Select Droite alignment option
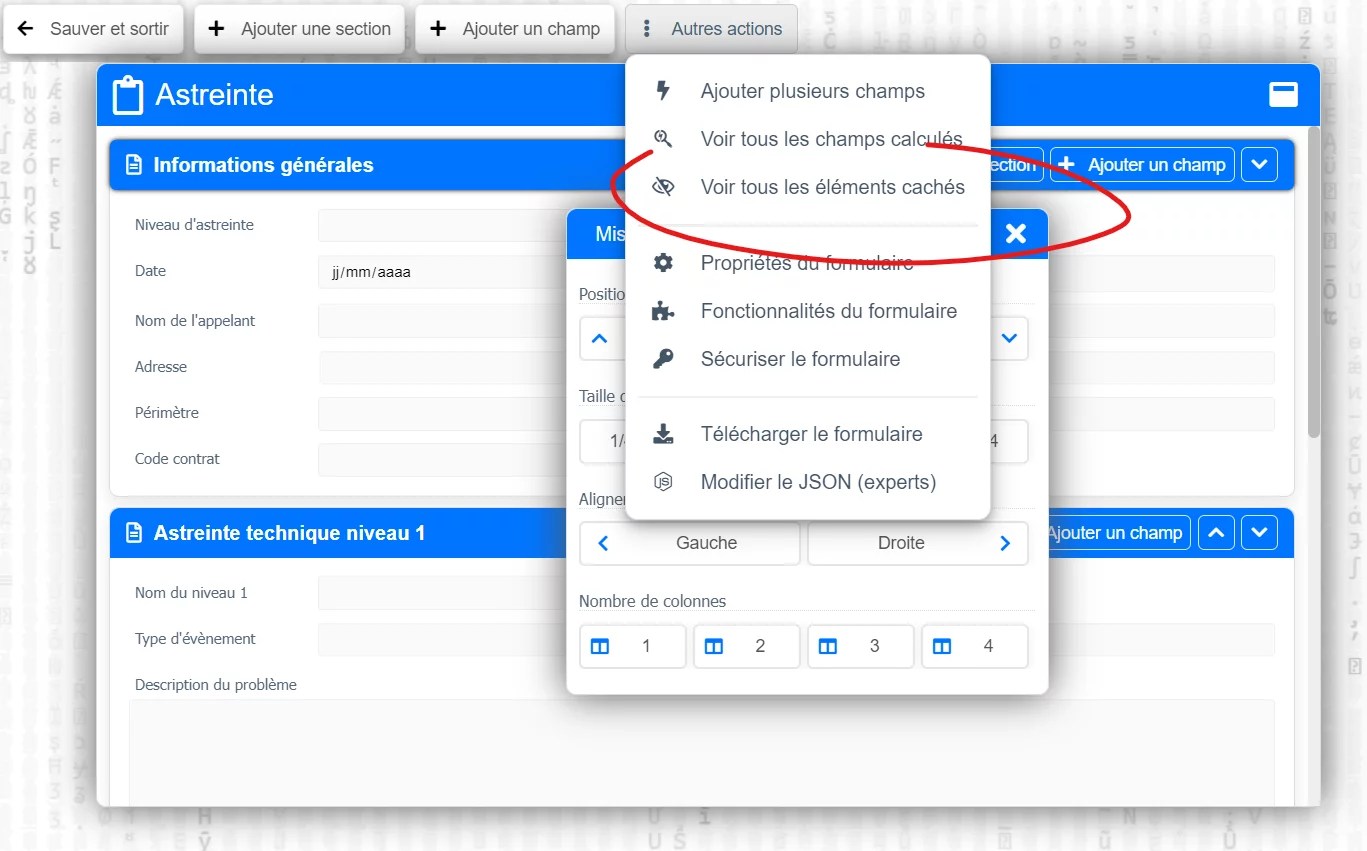The image size is (1367, 851). coord(917,543)
